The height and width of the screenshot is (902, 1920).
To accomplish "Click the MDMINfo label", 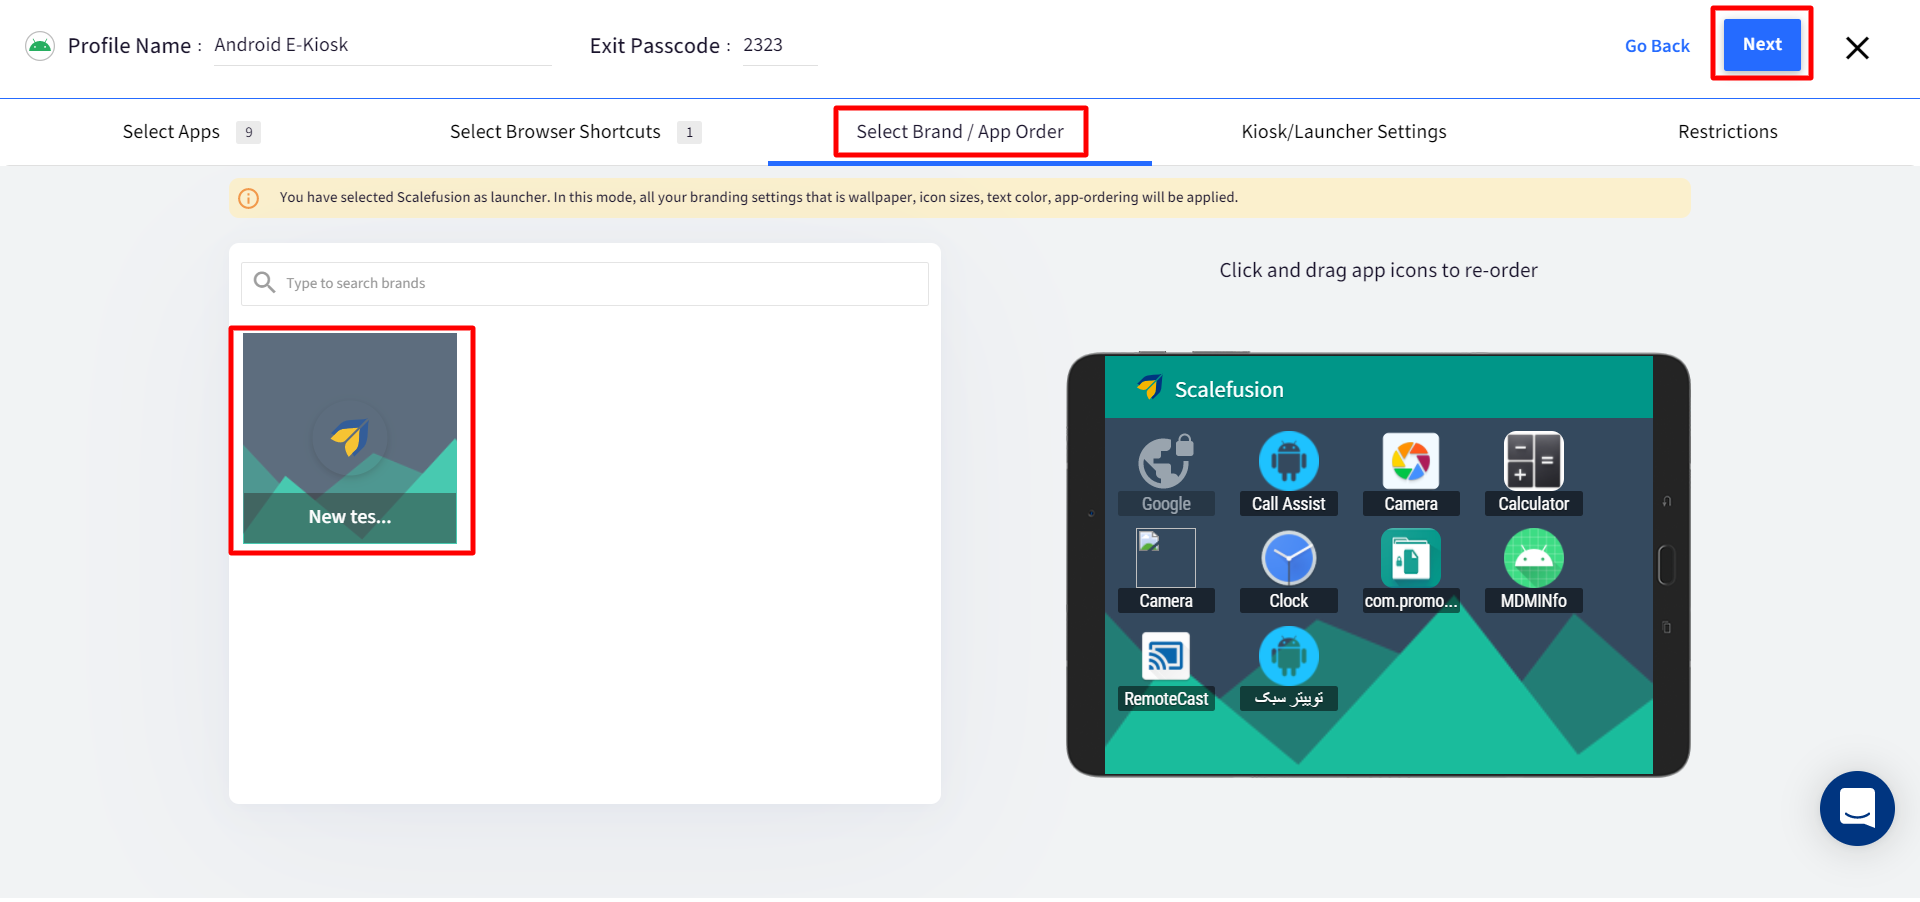I will click(1533, 601).
